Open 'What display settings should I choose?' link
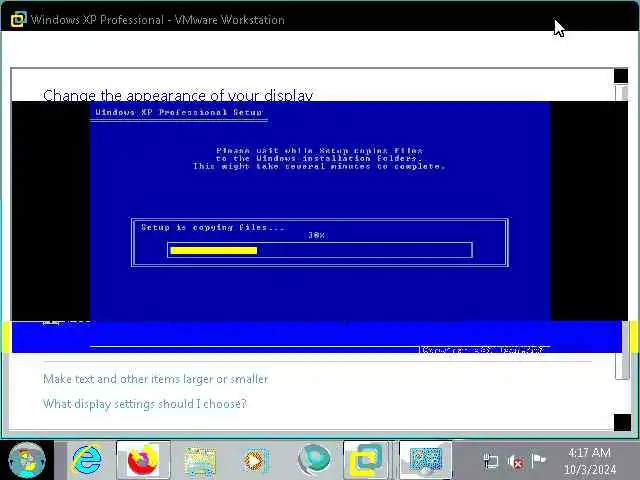The image size is (640, 480). click(x=144, y=404)
